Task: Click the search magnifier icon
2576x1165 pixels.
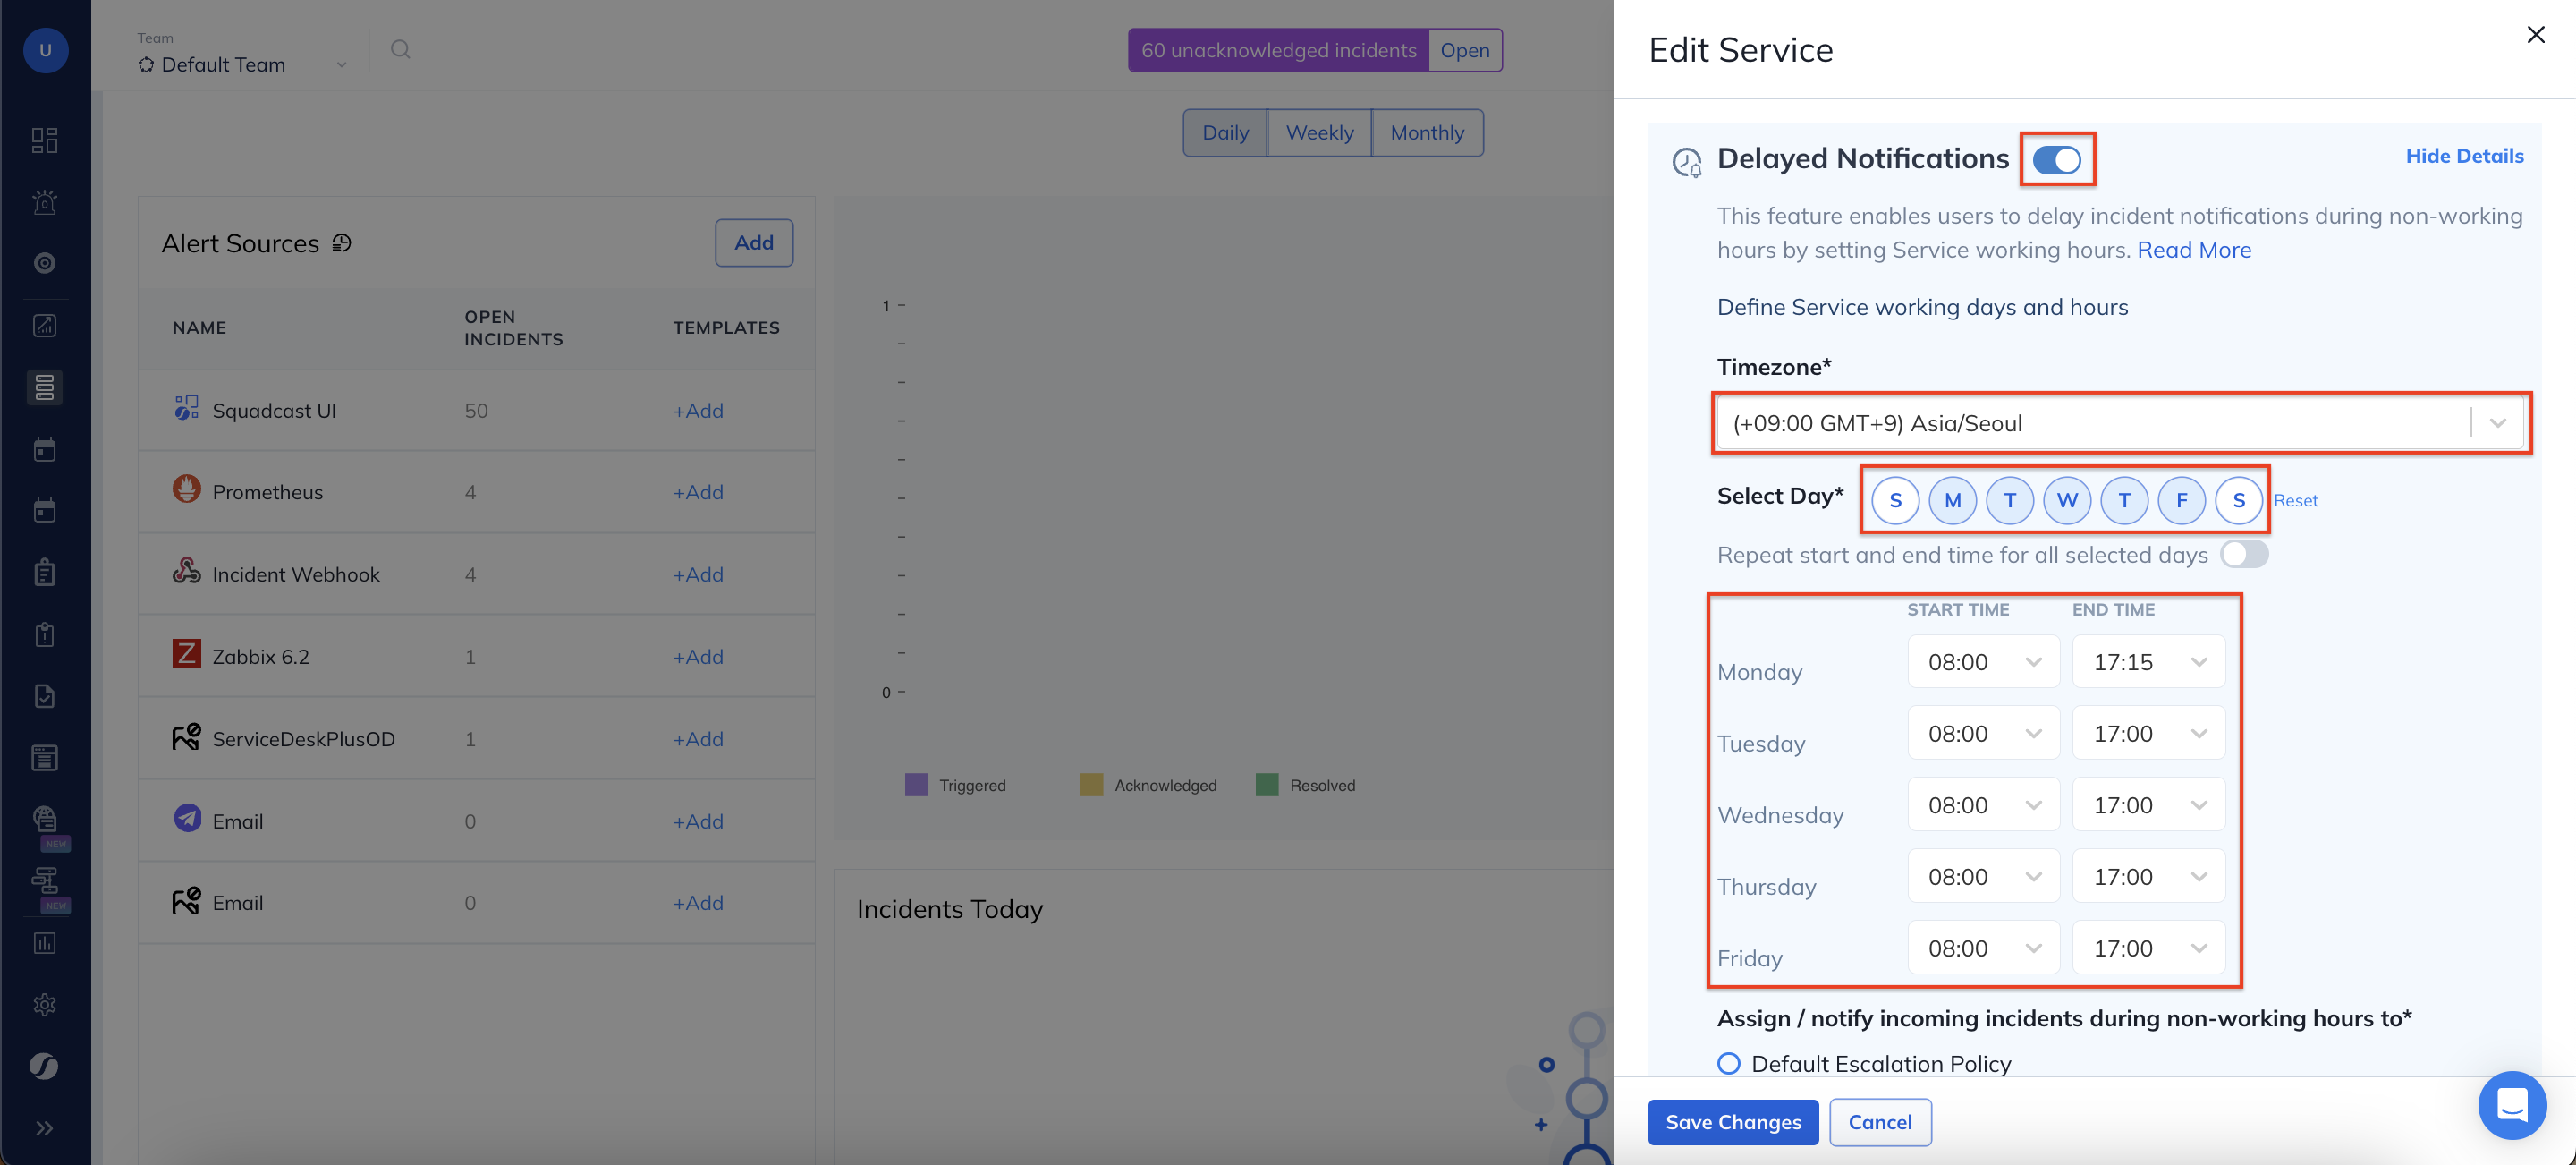Action: pyautogui.click(x=400, y=49)
